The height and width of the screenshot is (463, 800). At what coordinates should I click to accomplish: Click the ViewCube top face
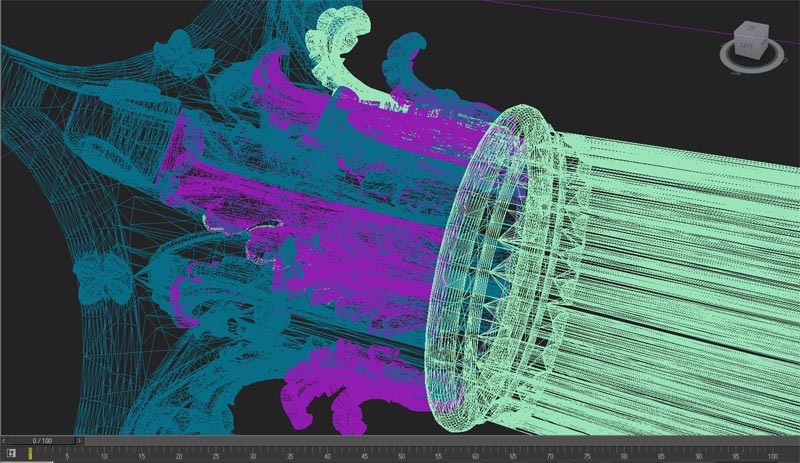[x=751, y=30]
